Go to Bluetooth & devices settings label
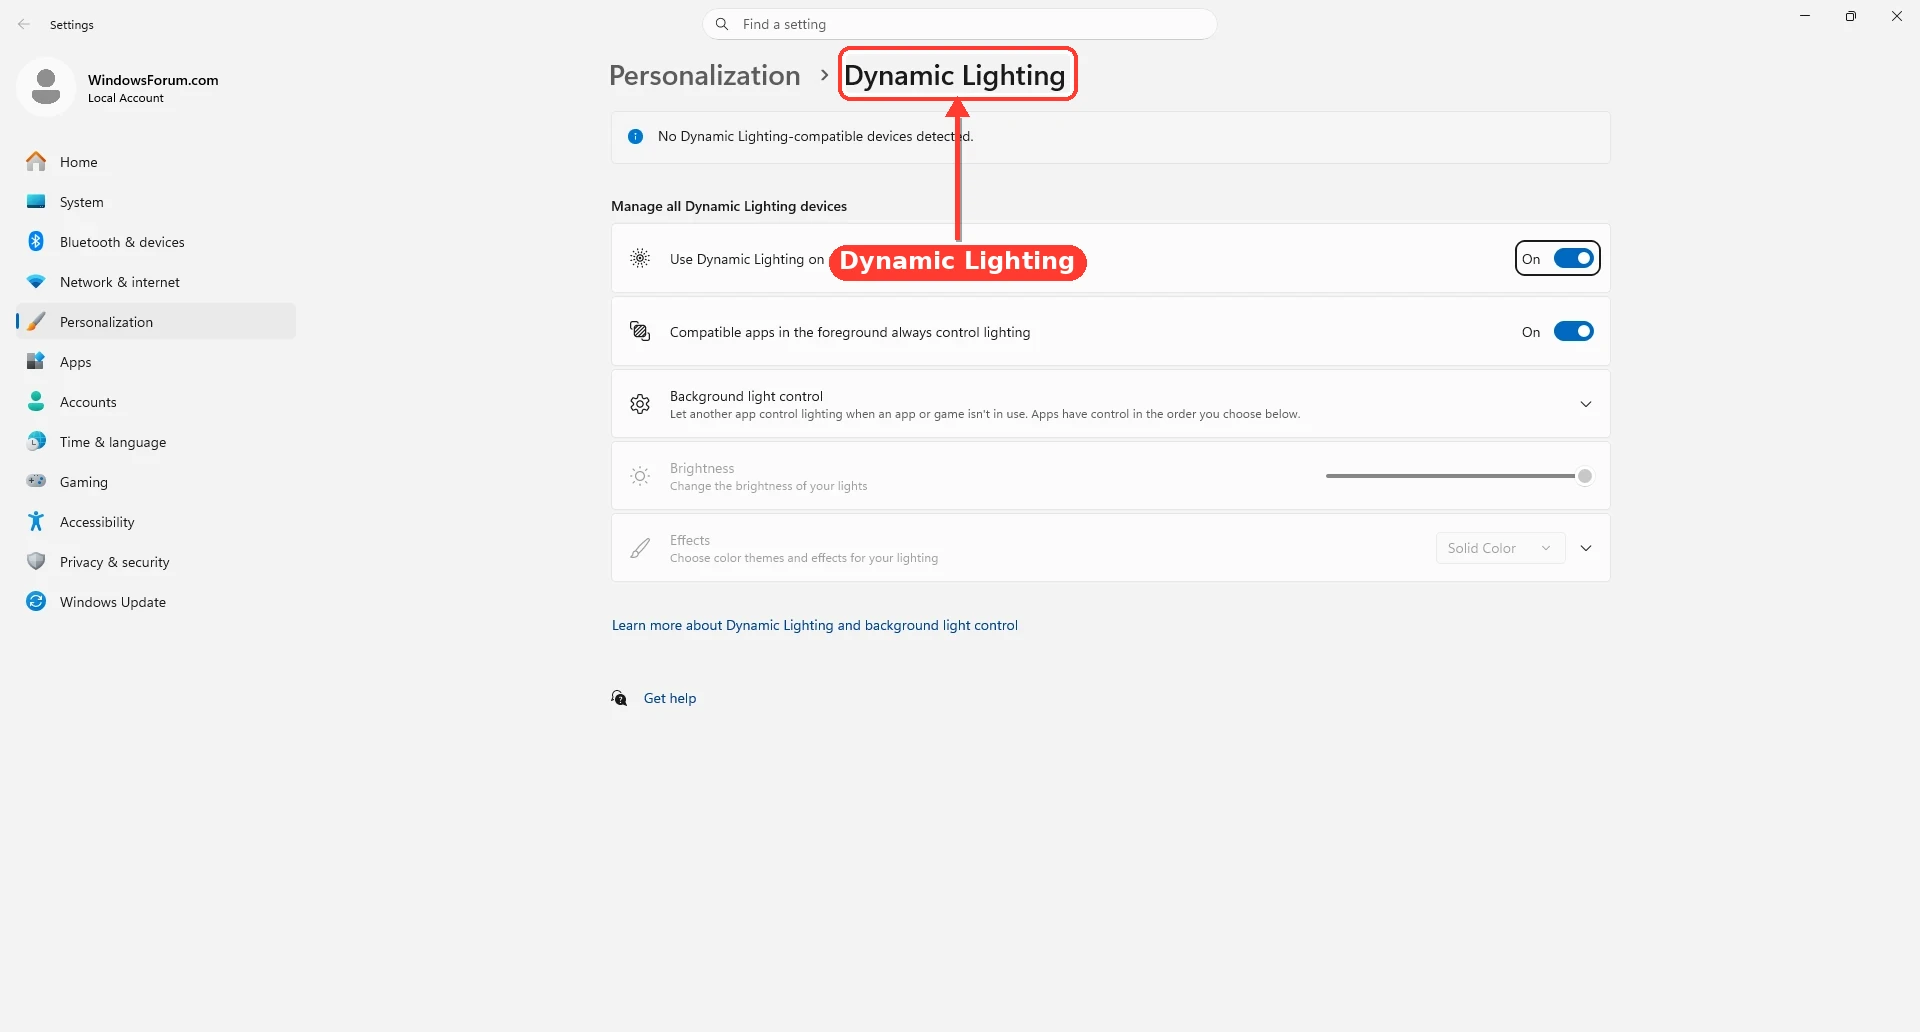This screenshot has width=1920, height=1032. (122, 242)
